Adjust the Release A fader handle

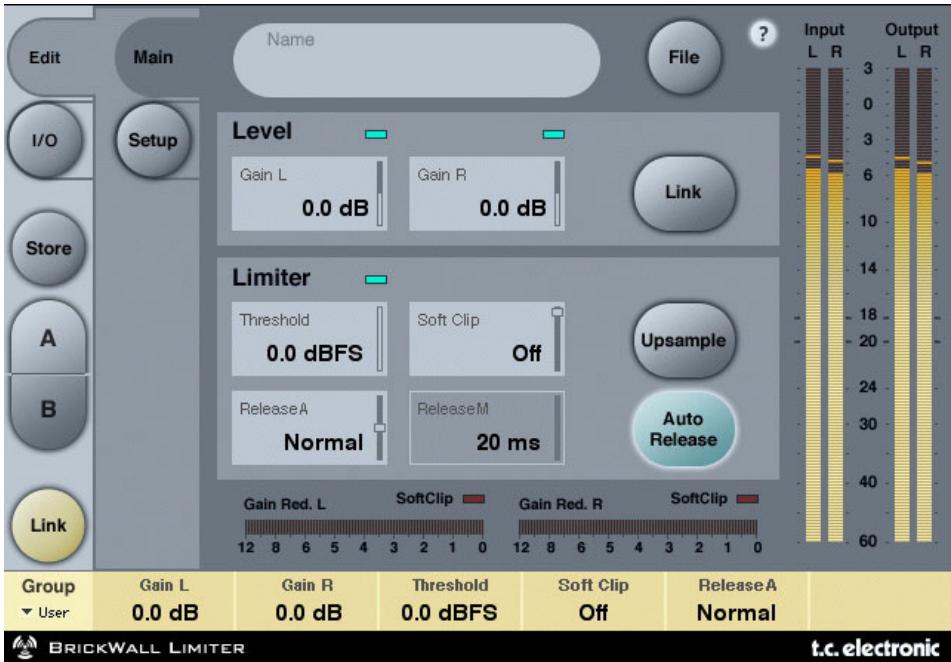[380, 428]
